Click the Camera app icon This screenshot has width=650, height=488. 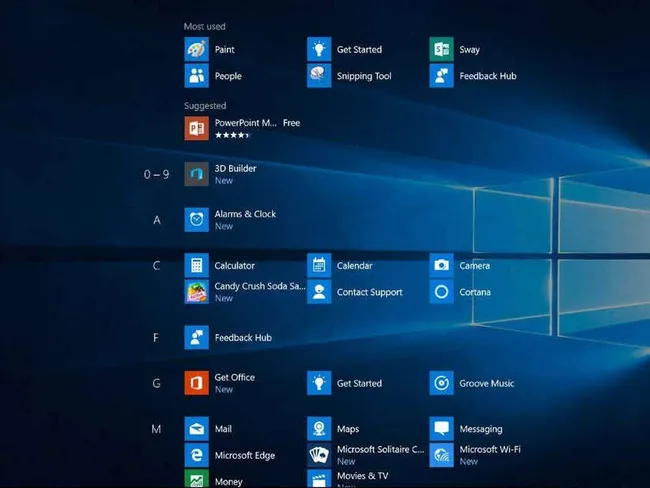441,266
